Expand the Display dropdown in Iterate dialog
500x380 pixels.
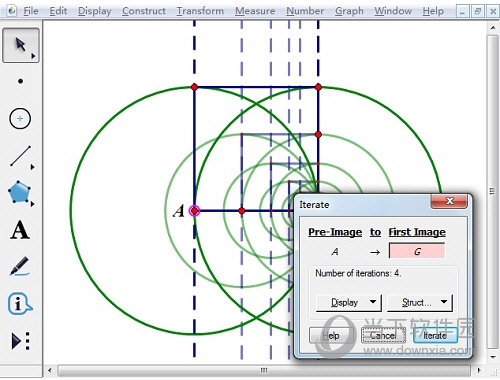pos(348,303)
